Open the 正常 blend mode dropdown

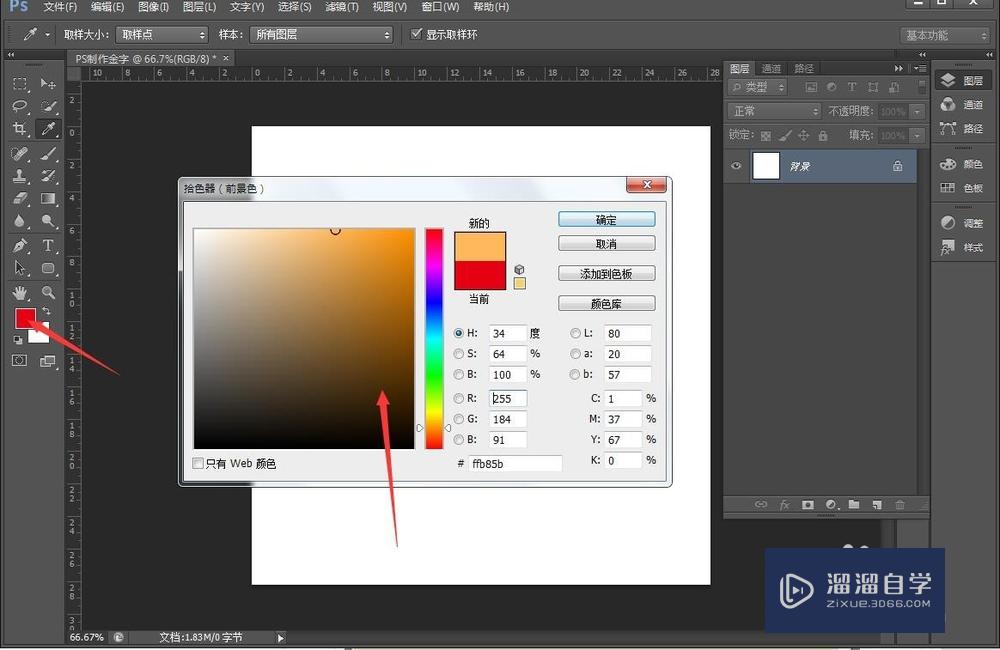[x=773, y=111]
